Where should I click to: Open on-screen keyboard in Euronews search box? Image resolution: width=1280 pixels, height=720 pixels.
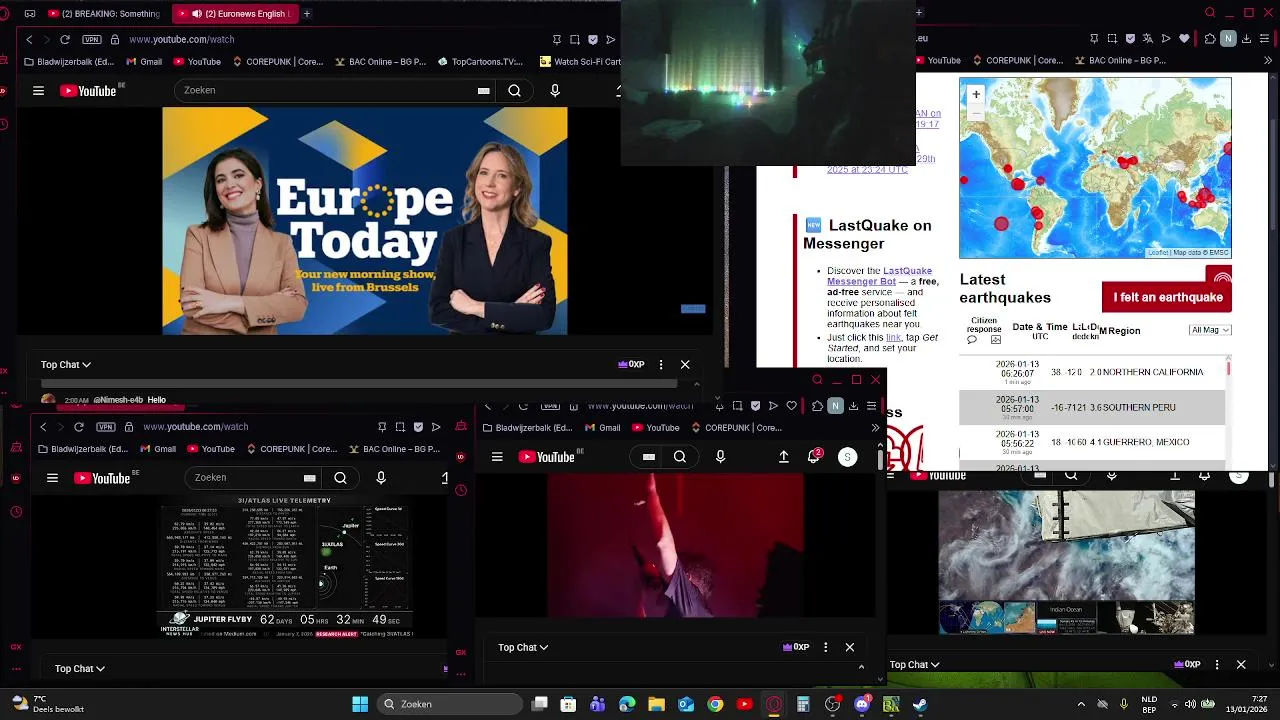tap(484, 90)
